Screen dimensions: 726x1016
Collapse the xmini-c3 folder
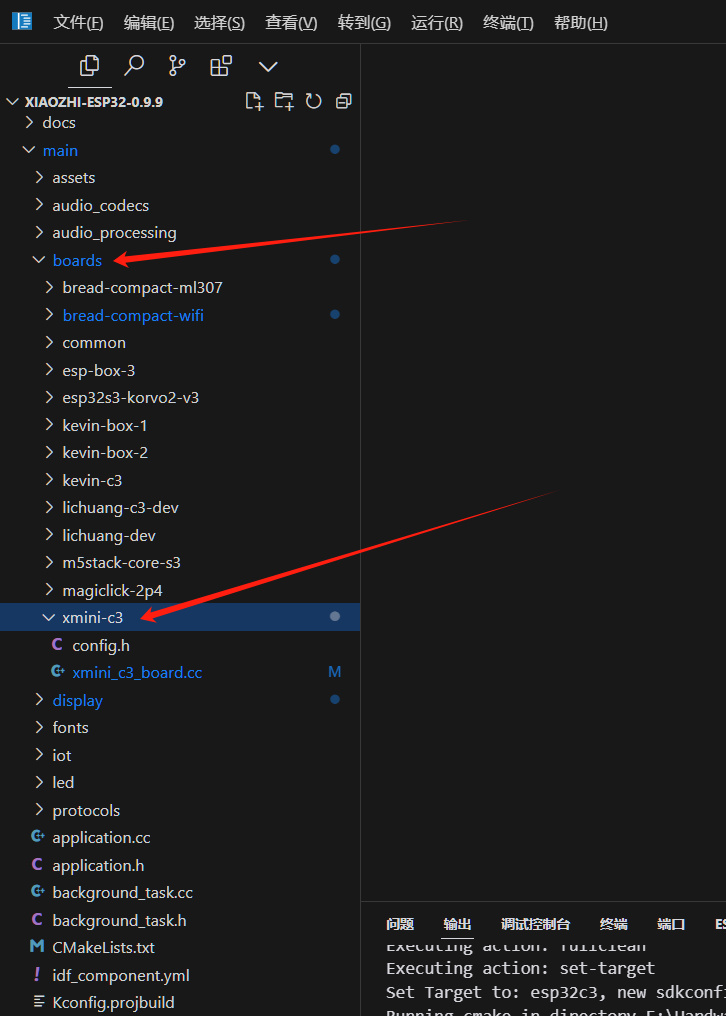pos(92,618)
